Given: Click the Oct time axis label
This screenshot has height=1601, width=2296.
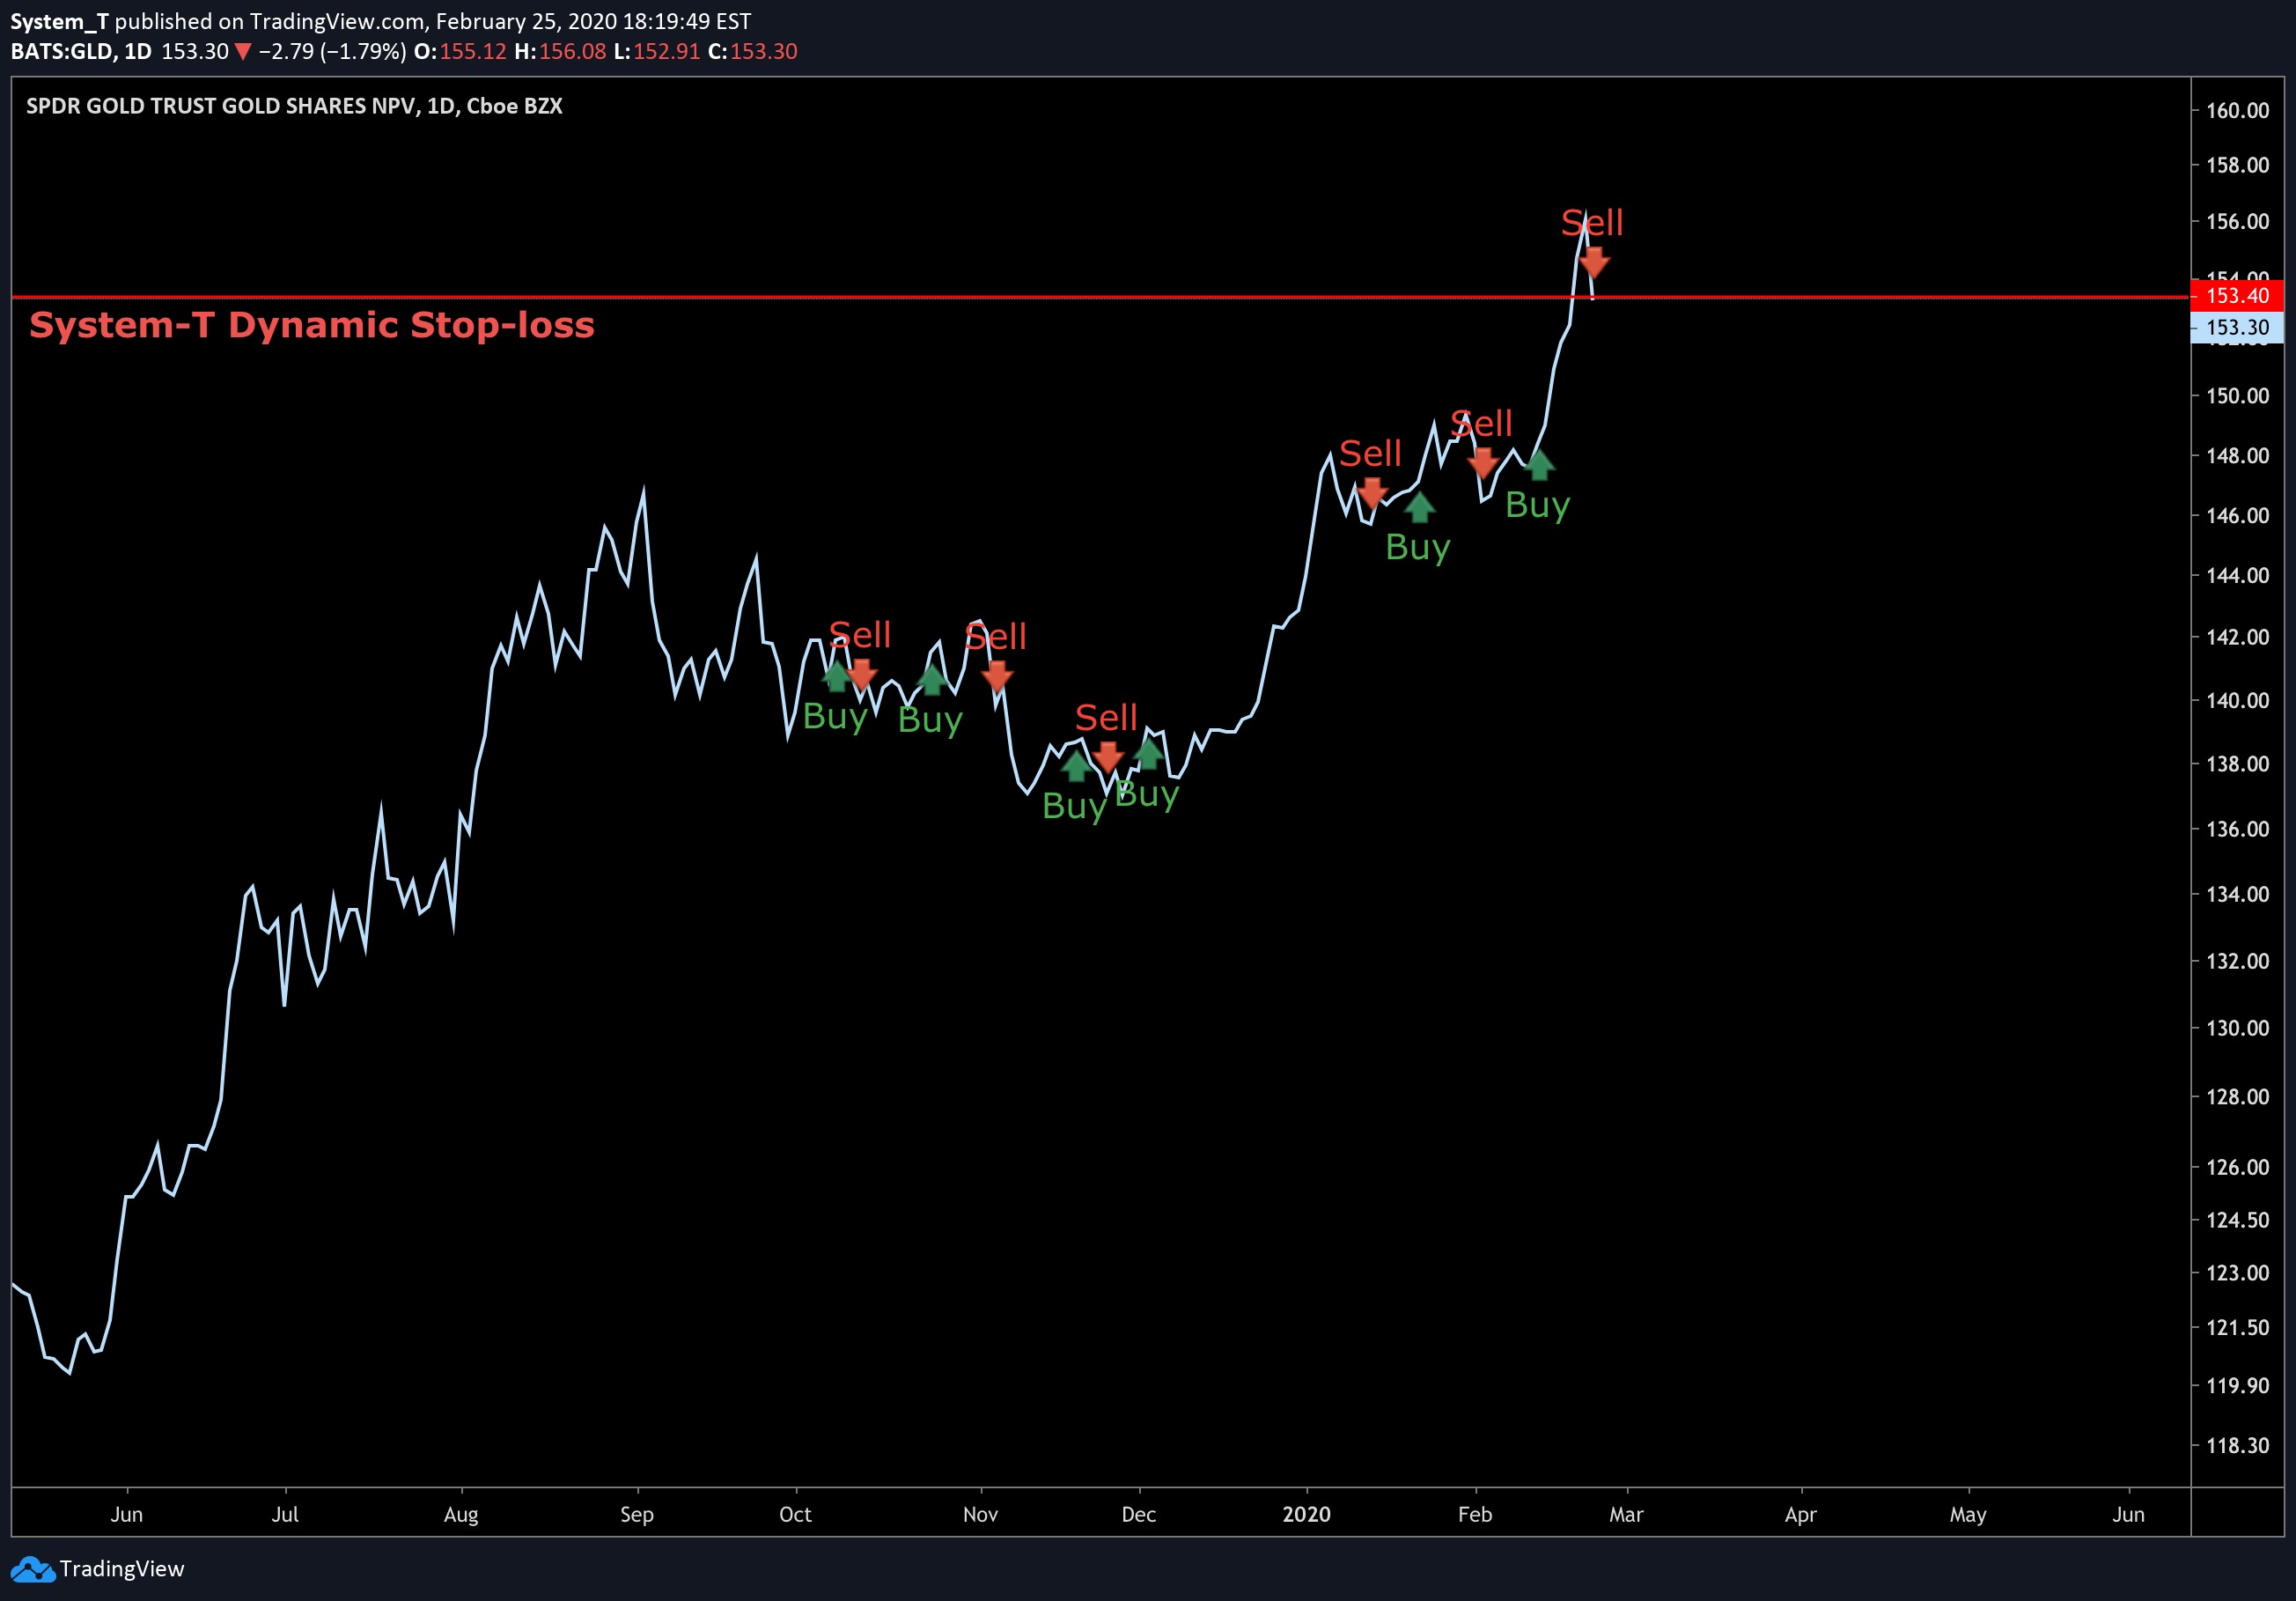Looking at the screenshot, I should (795, 1514).
